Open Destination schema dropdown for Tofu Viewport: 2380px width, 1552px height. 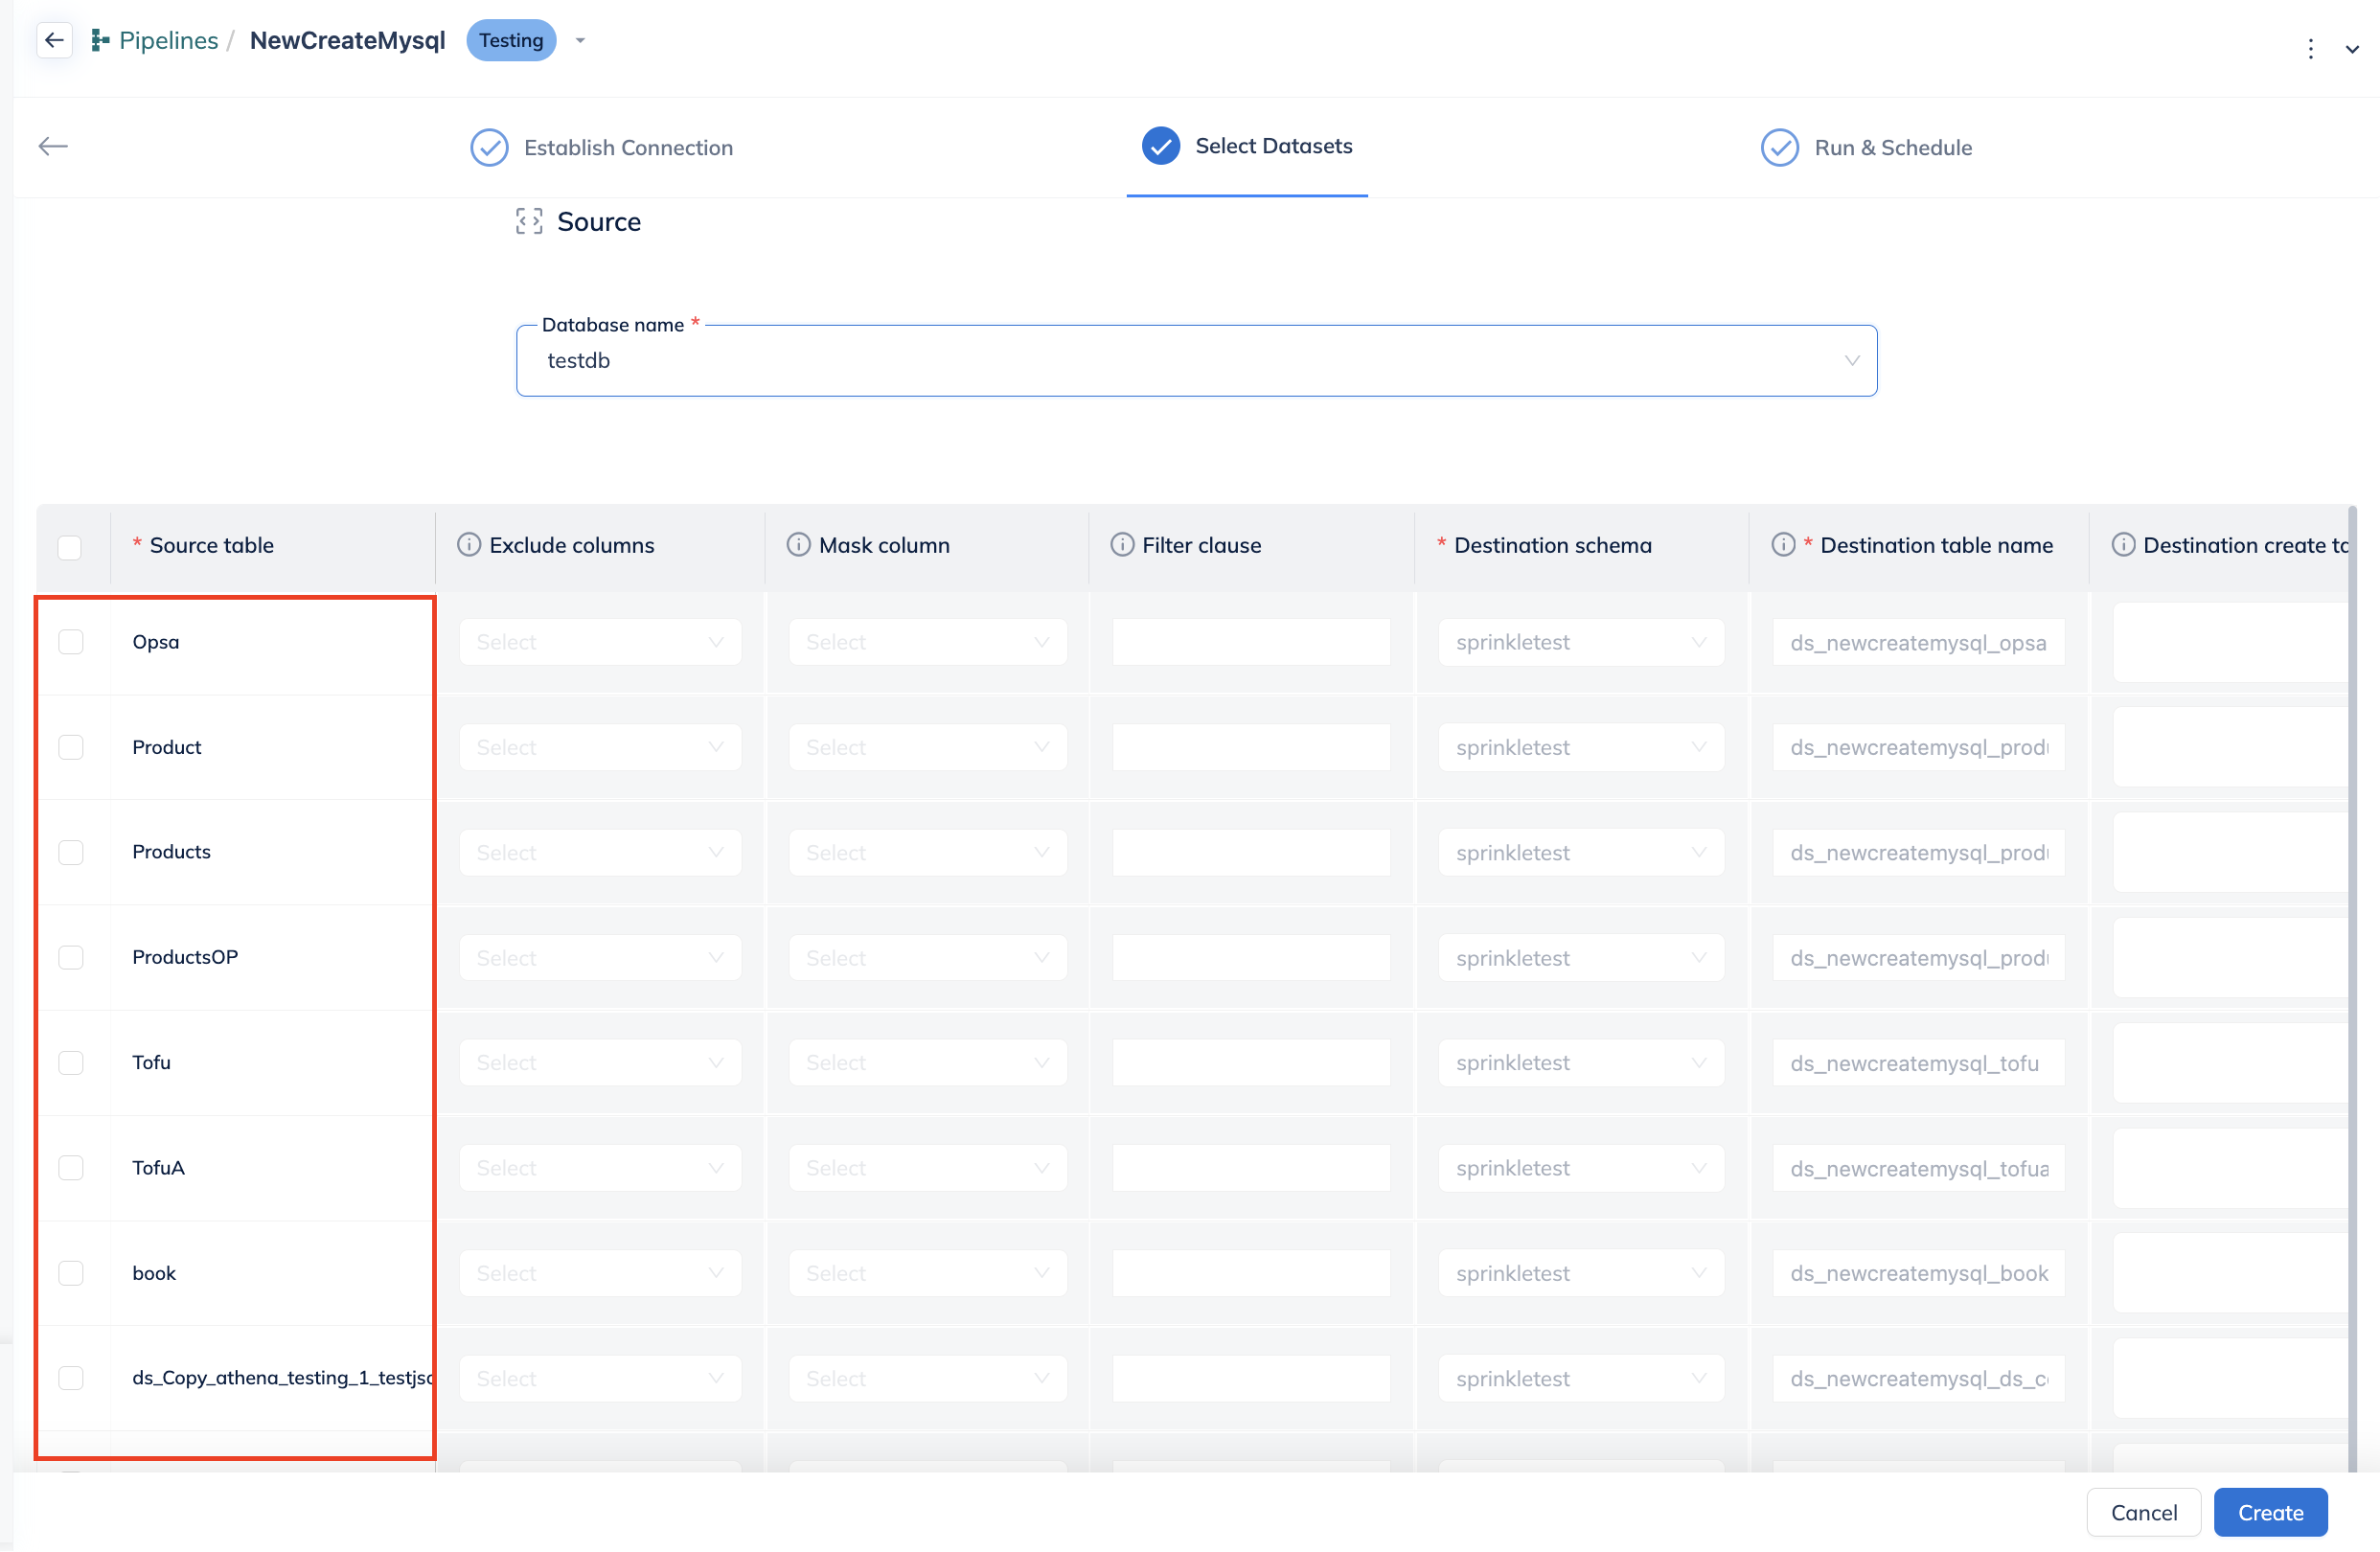point(1581,1062)
